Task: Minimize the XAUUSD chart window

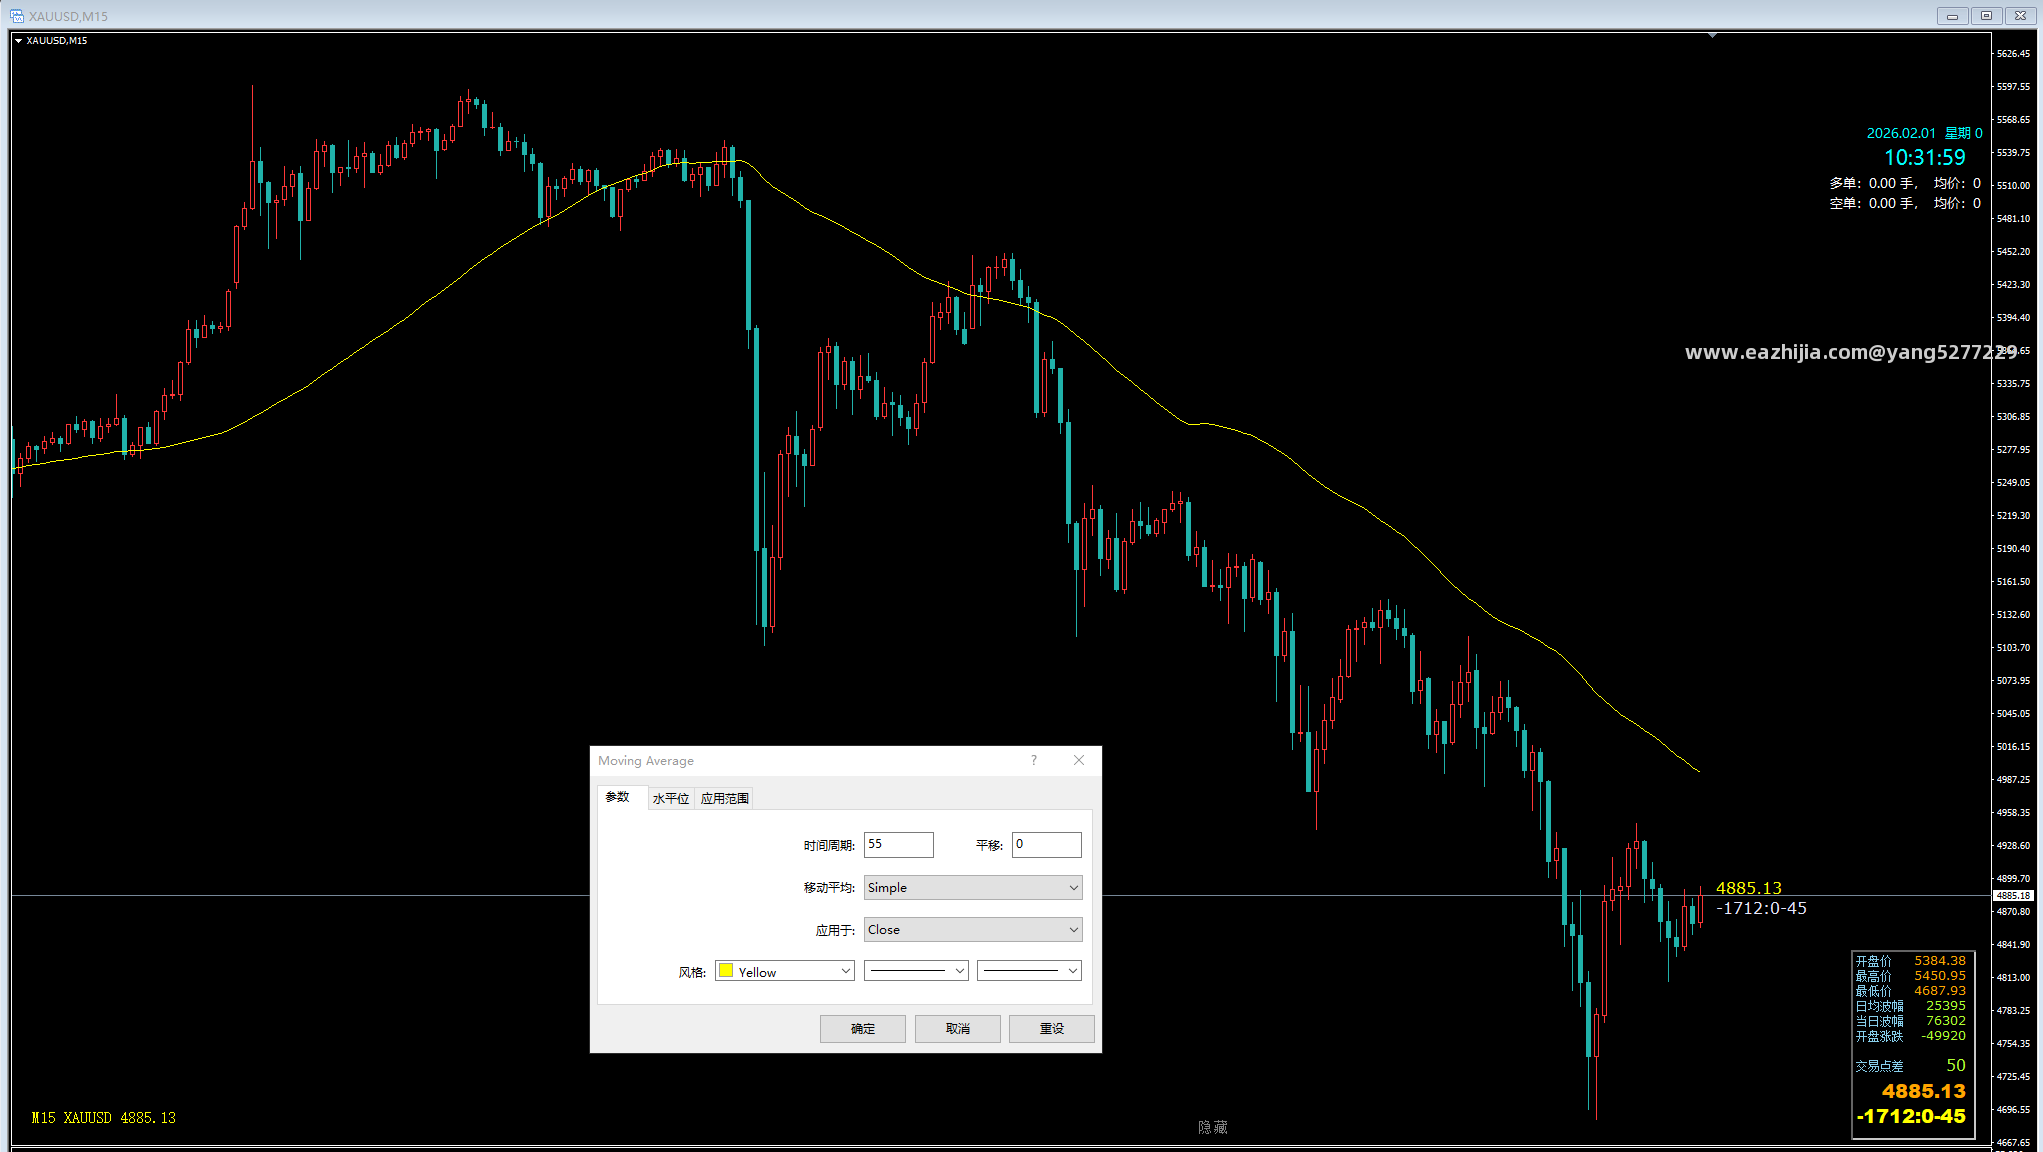Action: point(1951,16)
